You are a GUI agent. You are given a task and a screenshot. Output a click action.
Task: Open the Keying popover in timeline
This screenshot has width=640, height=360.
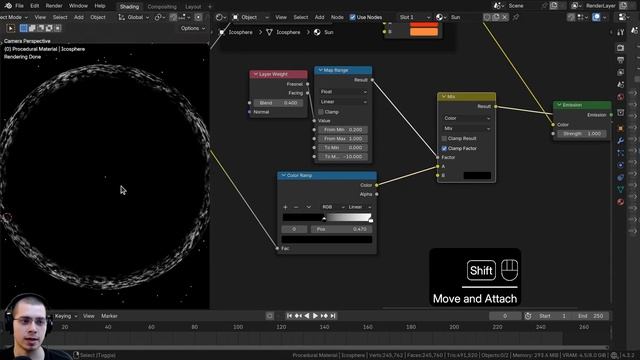[x=66, y=316]
